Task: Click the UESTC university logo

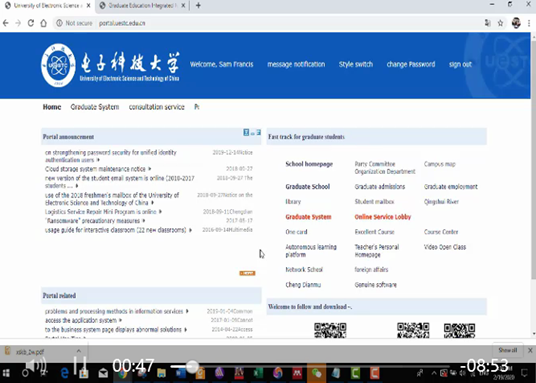Action: tap(58, 65)
